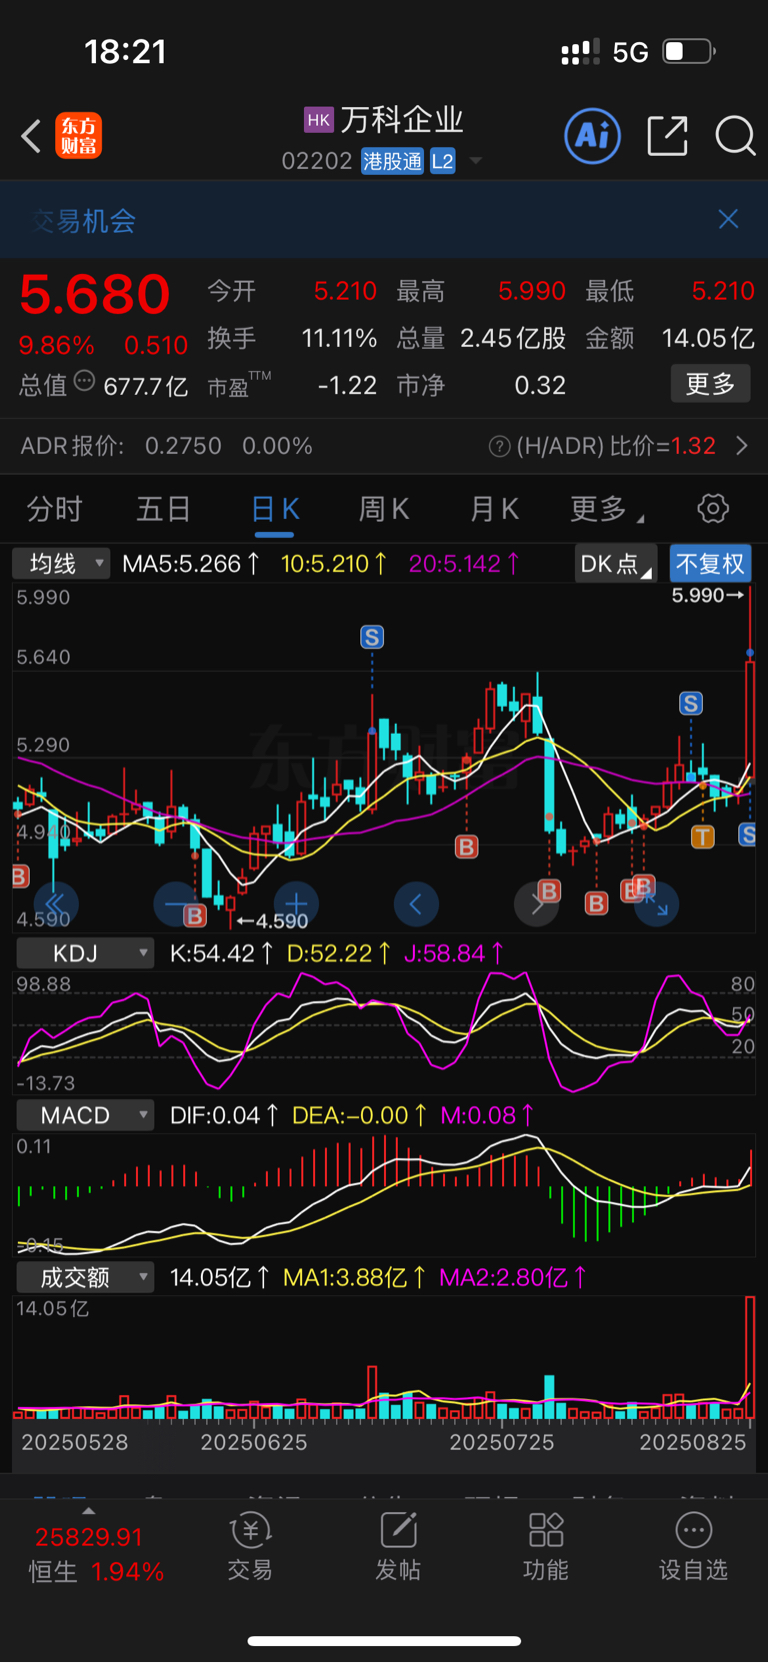Move chart right with right arrow button
This screenshot has height=1663, width=768.
click(x=536, y=905)
